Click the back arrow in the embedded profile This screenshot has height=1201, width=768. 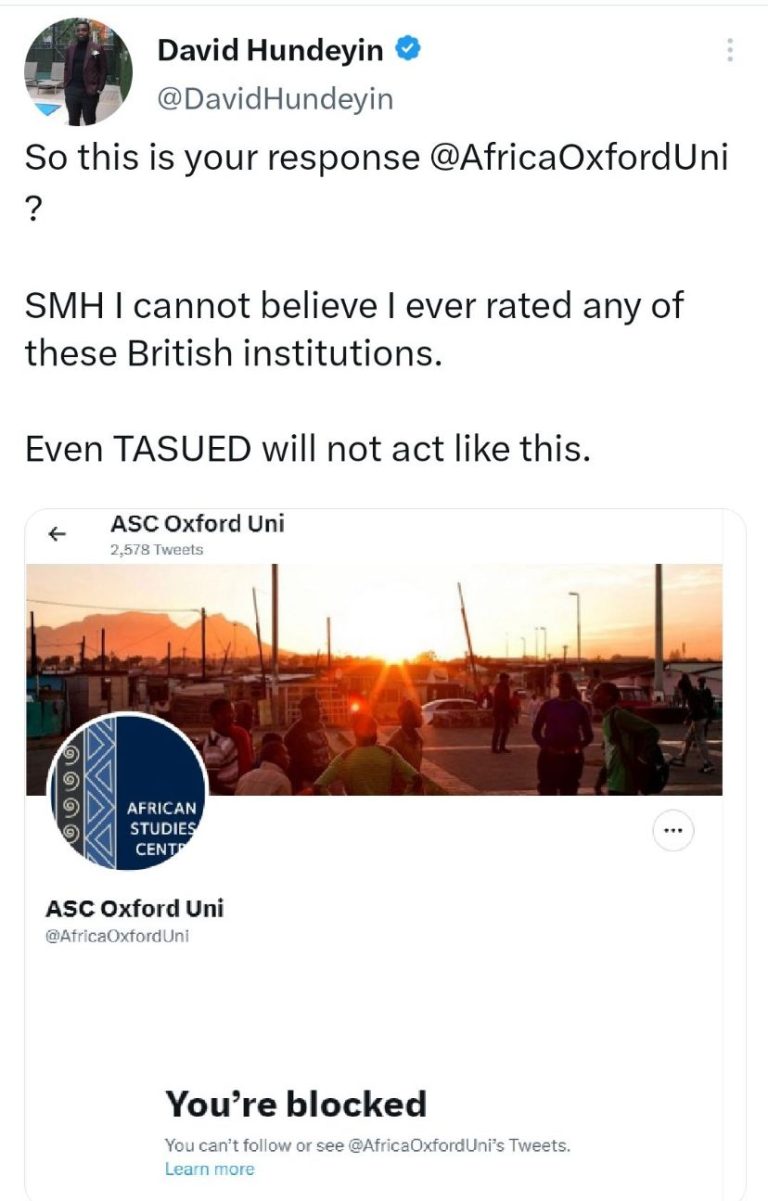click(57, 534)
